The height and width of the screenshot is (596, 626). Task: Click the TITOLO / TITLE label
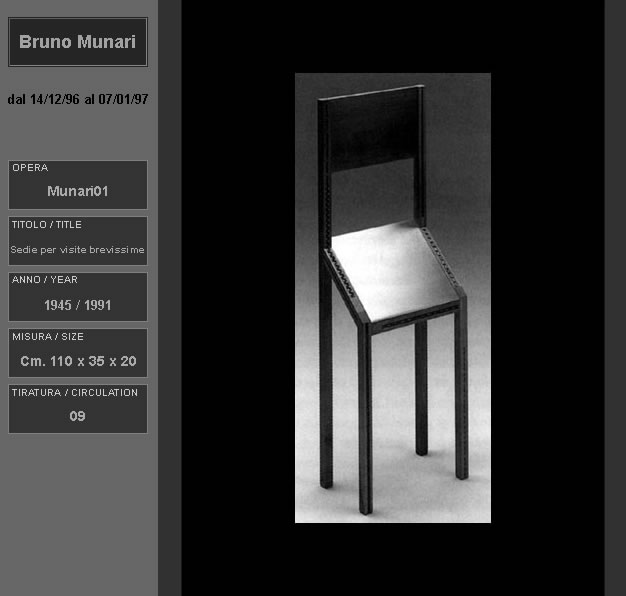pyautogui.click(x=47, y=225)
